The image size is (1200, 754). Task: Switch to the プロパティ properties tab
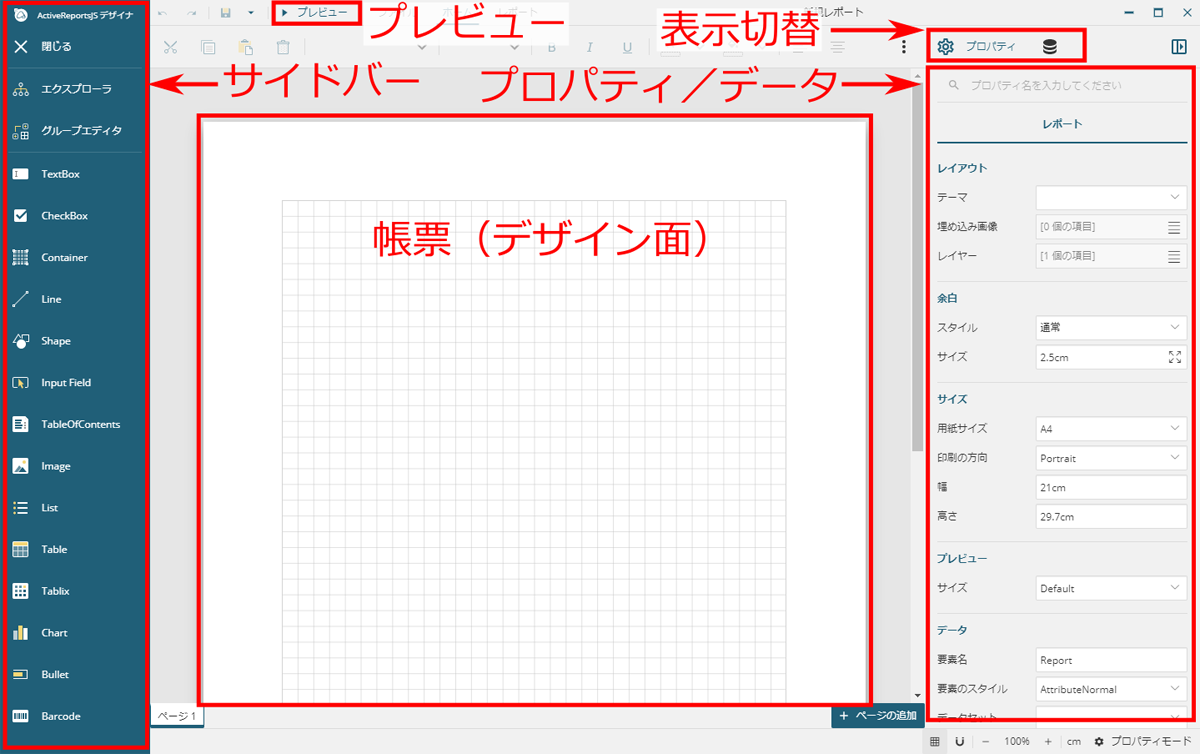pyautogui.click(x=977, y=46)
